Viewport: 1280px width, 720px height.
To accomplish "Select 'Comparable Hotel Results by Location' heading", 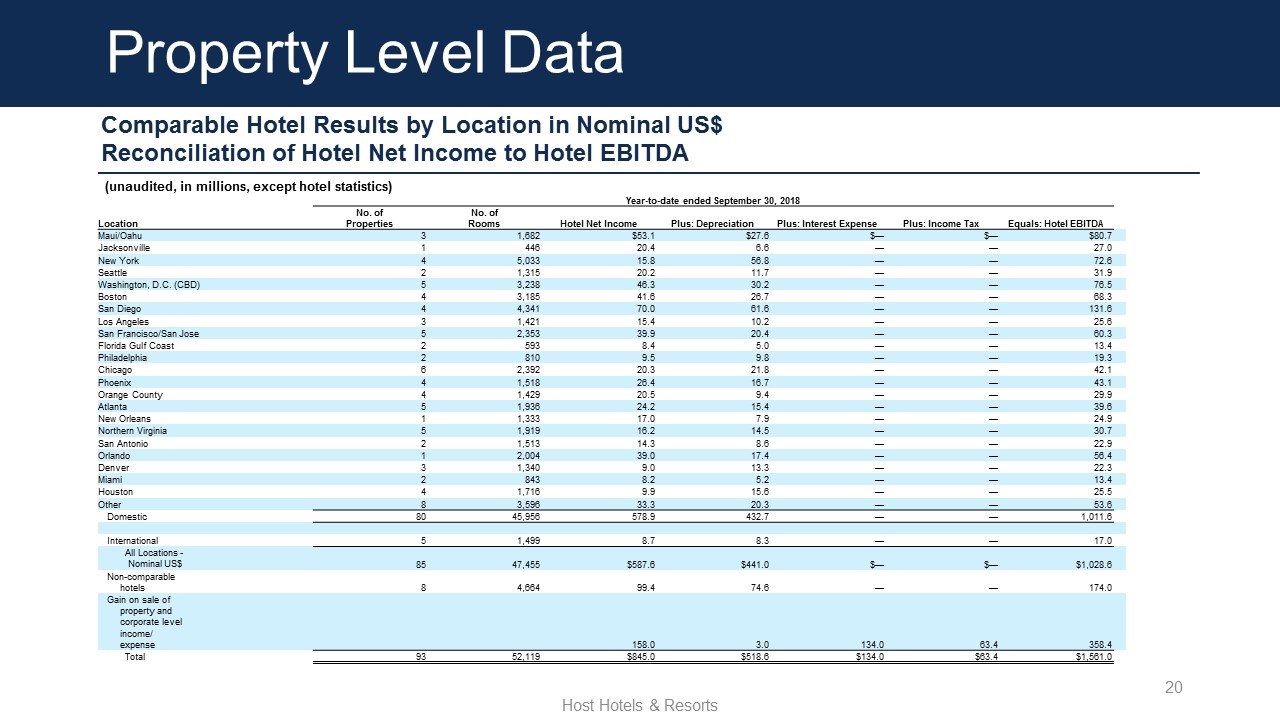I will click(411, 127).
